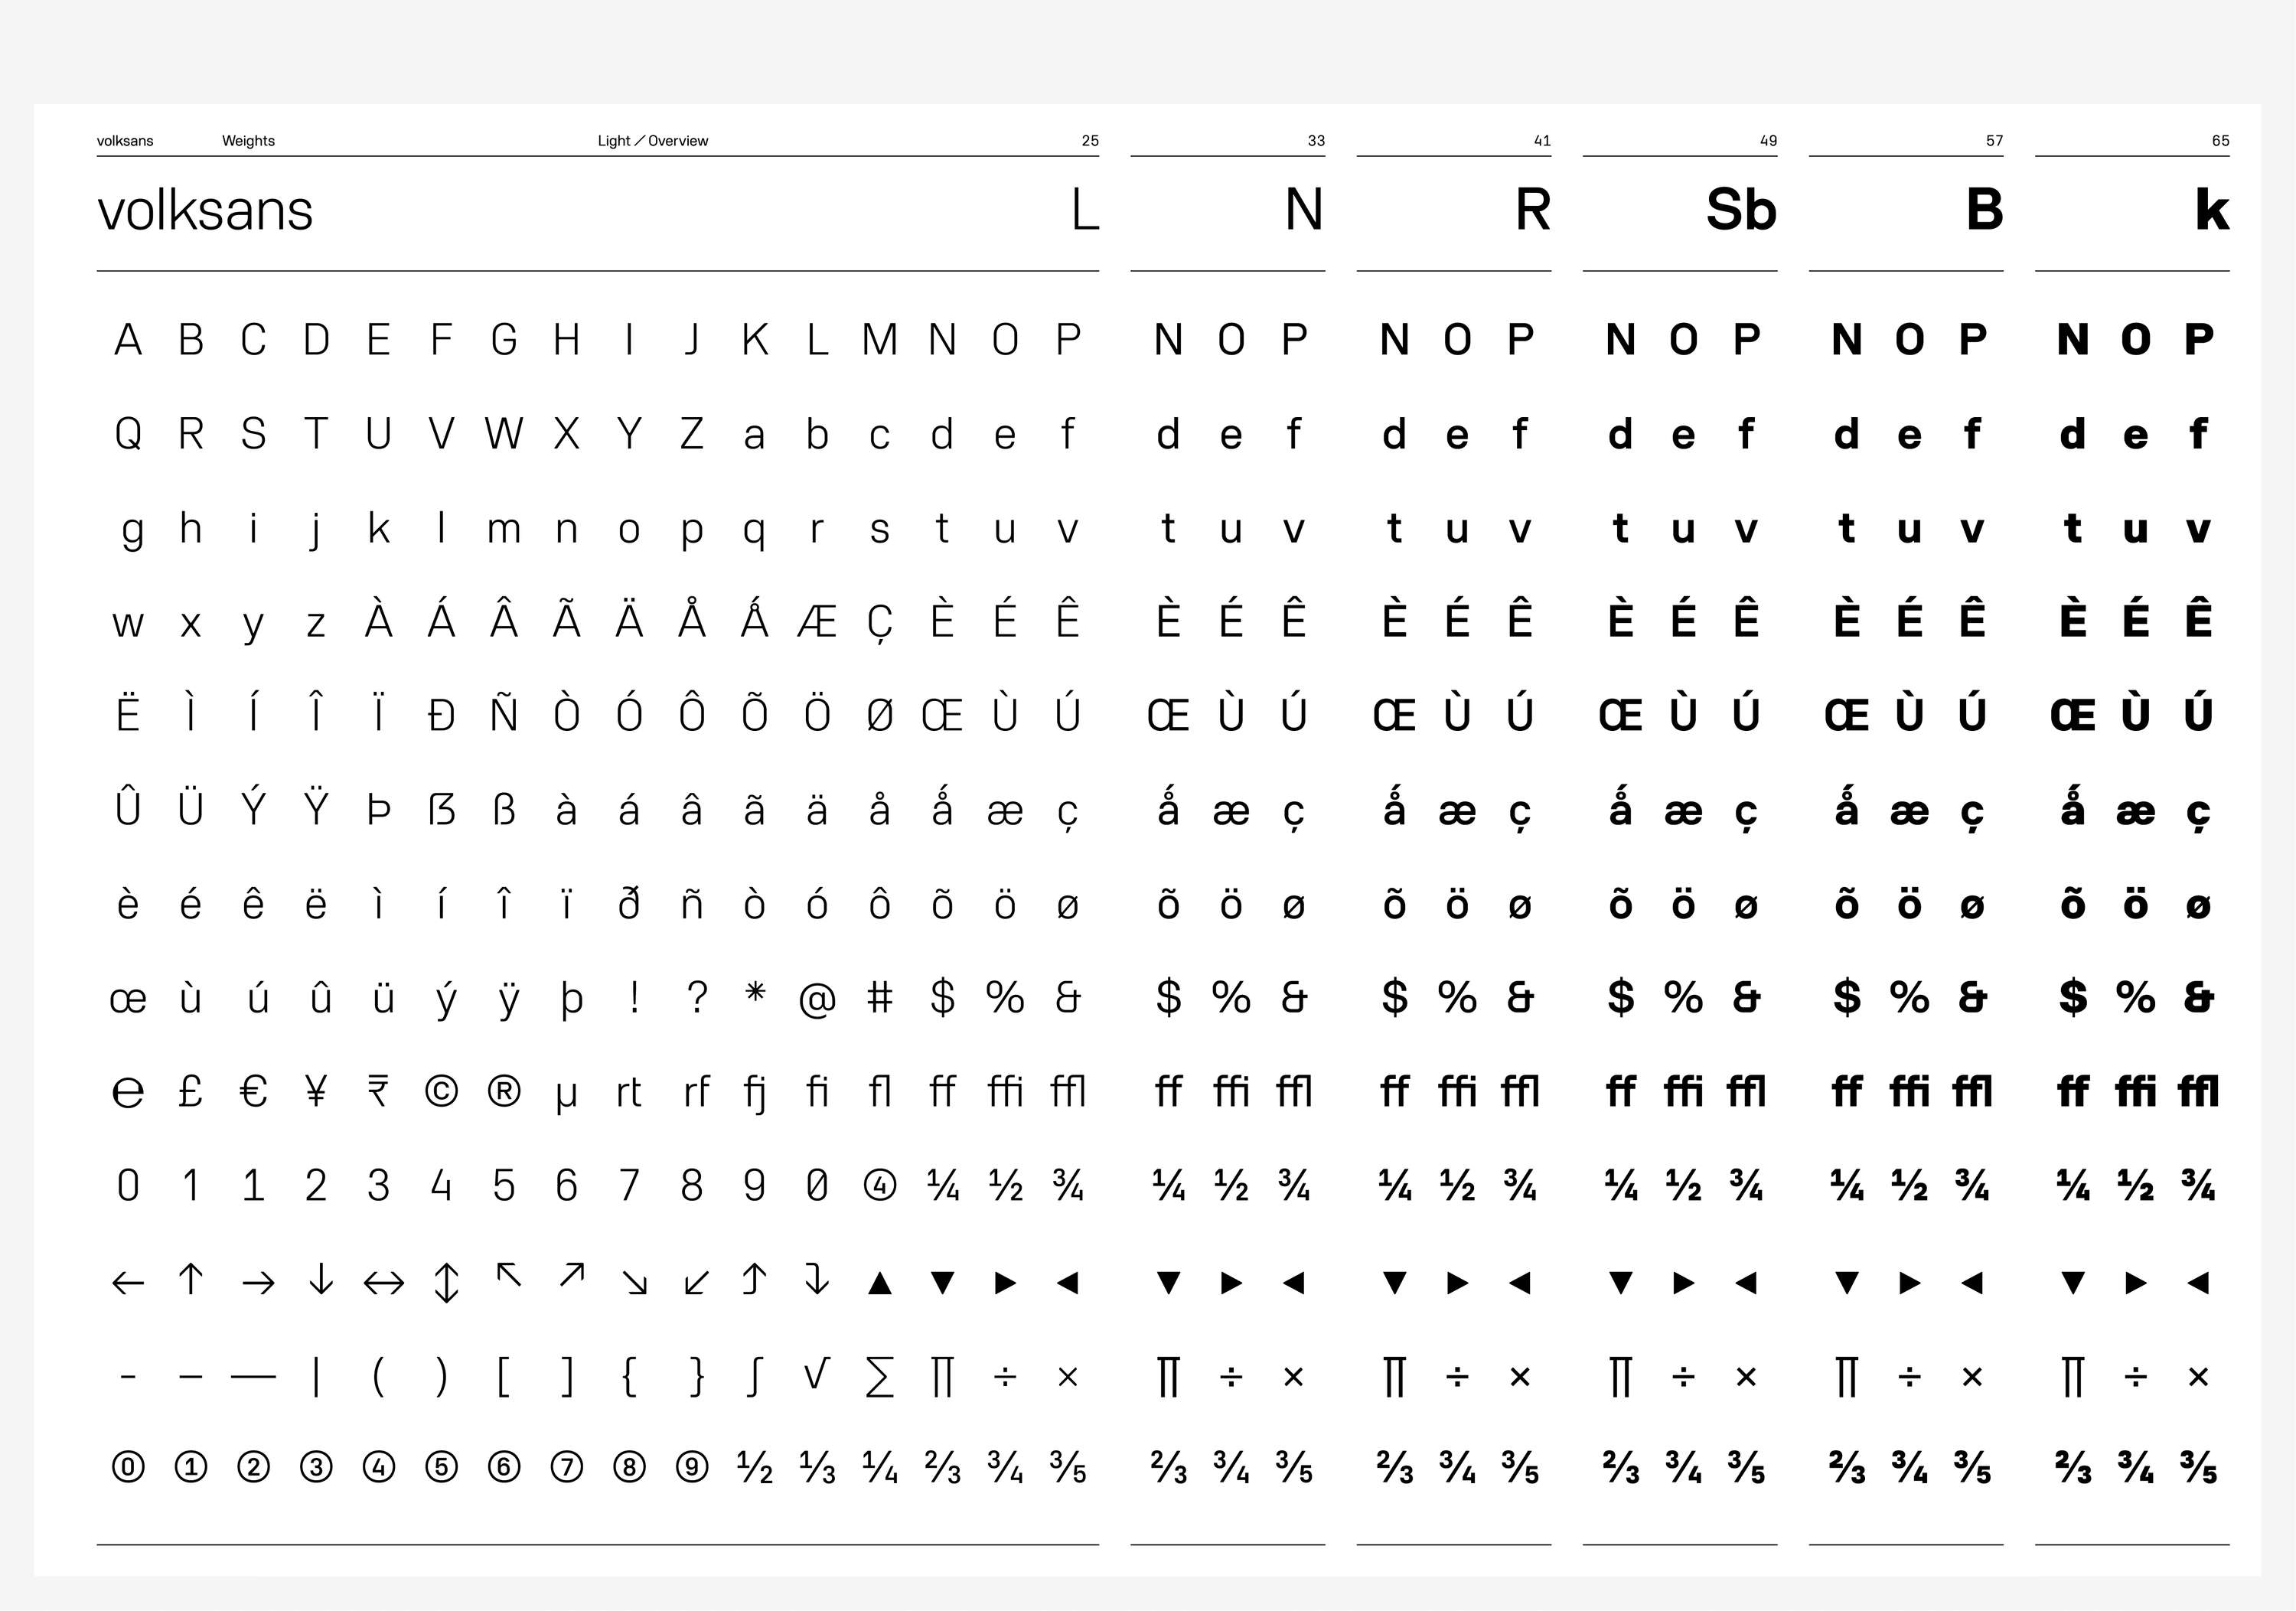The width and height of the screenshot is (2296, 1611).
Task: Click the page number 65
Action: [2220, 141]
